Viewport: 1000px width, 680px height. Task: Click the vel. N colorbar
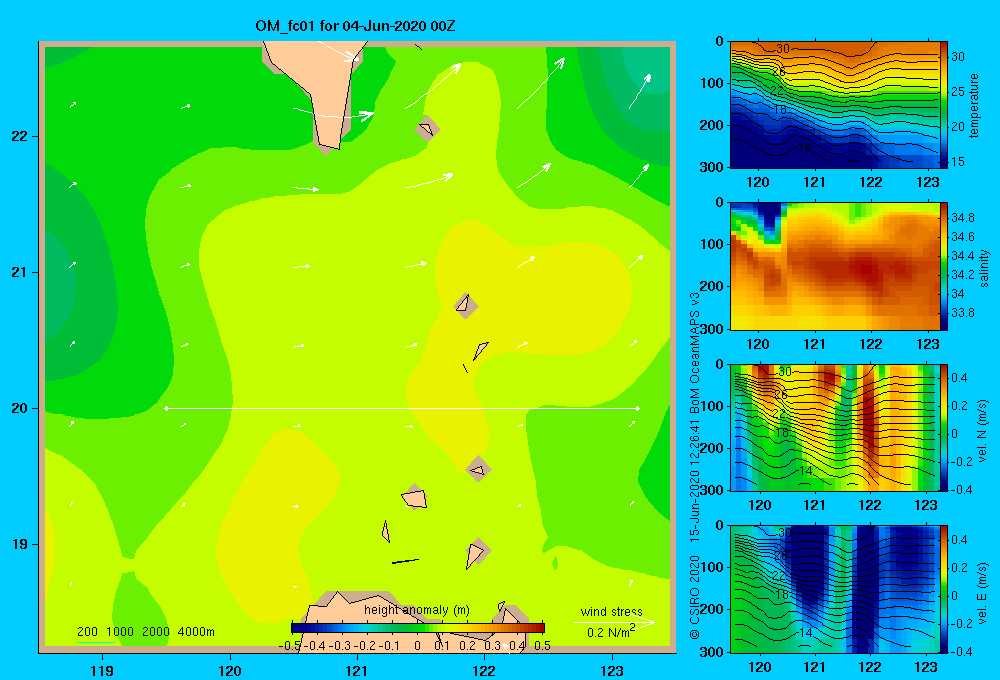(944, 427)
